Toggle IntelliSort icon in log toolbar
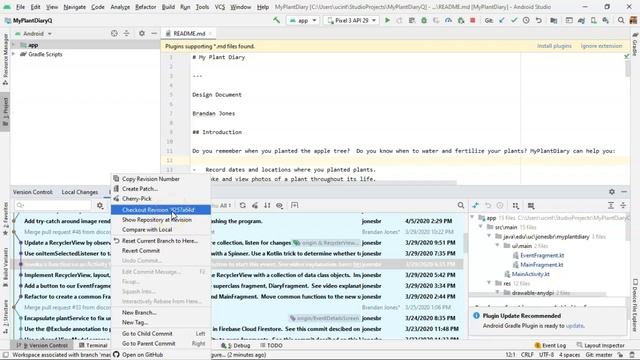 [267, 205]
